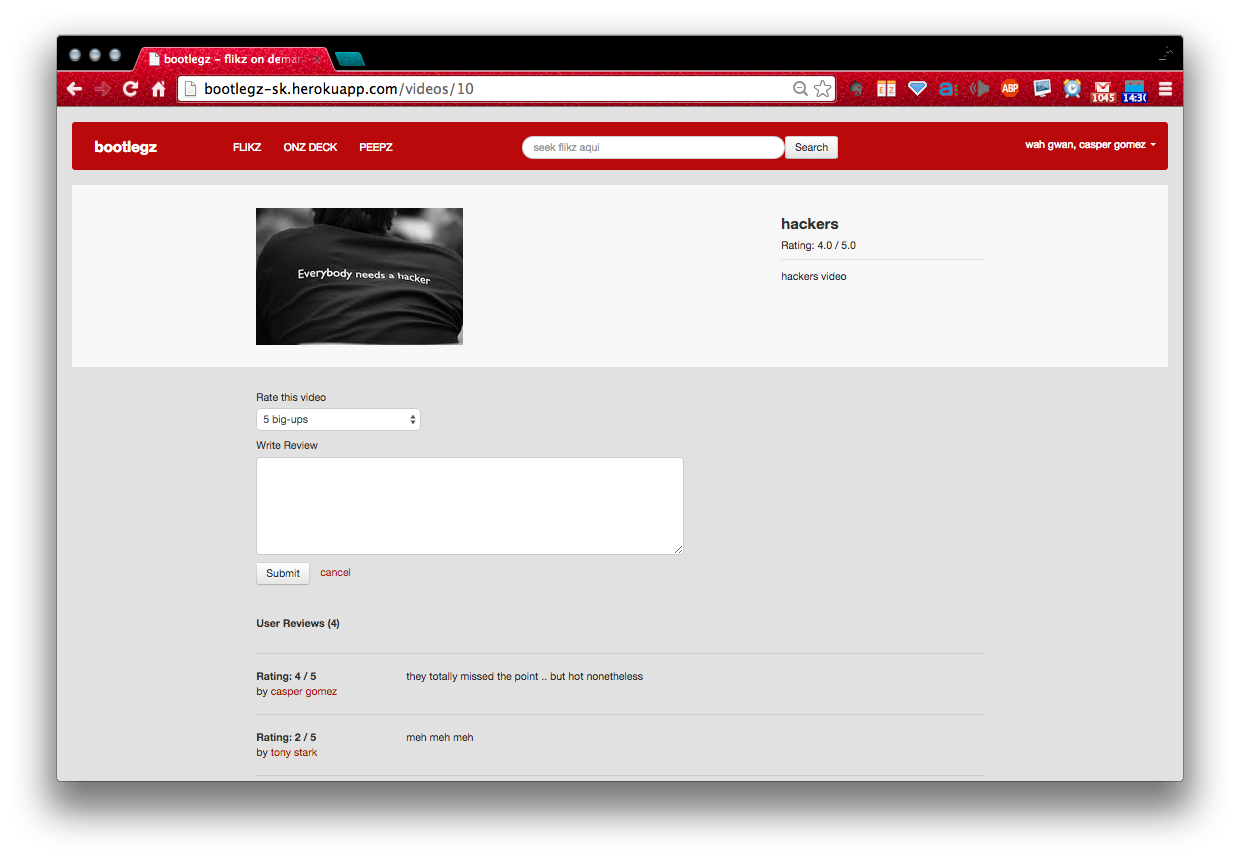Image resolution: width=1240 pixels, height=860 pixels.
Task: Open a new browser tab
Action: (x=349, y=59)
